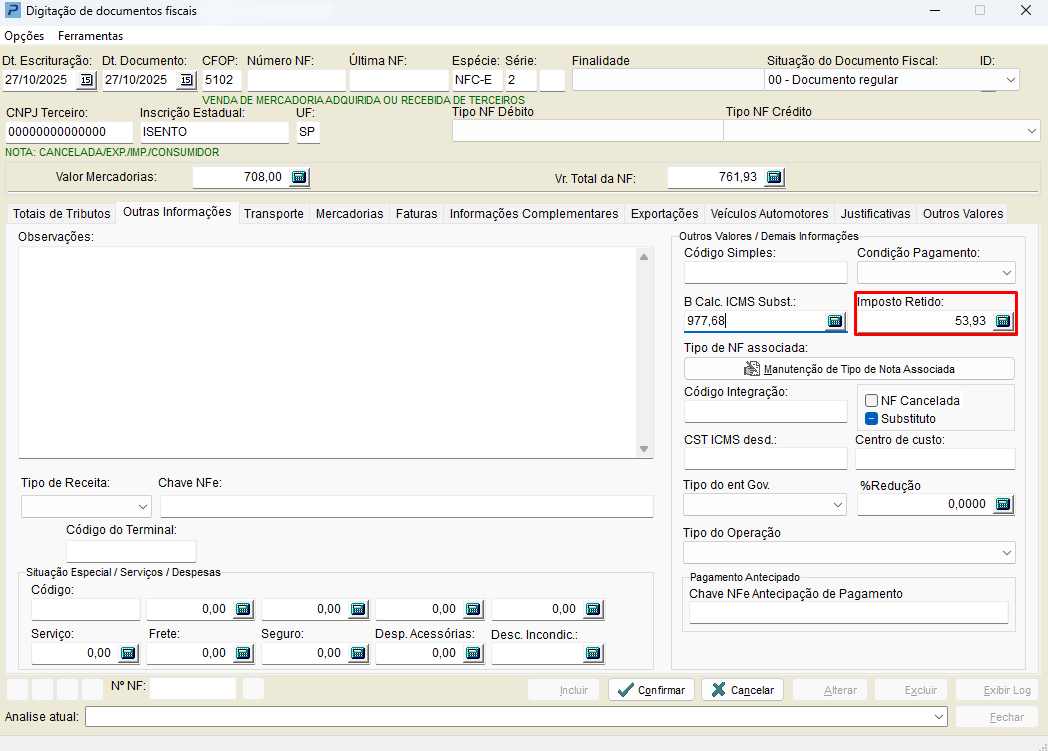Open calculator for %Redução field
The width and height of the screenshot is (1048, 751).
click(x=1003, y=505)
